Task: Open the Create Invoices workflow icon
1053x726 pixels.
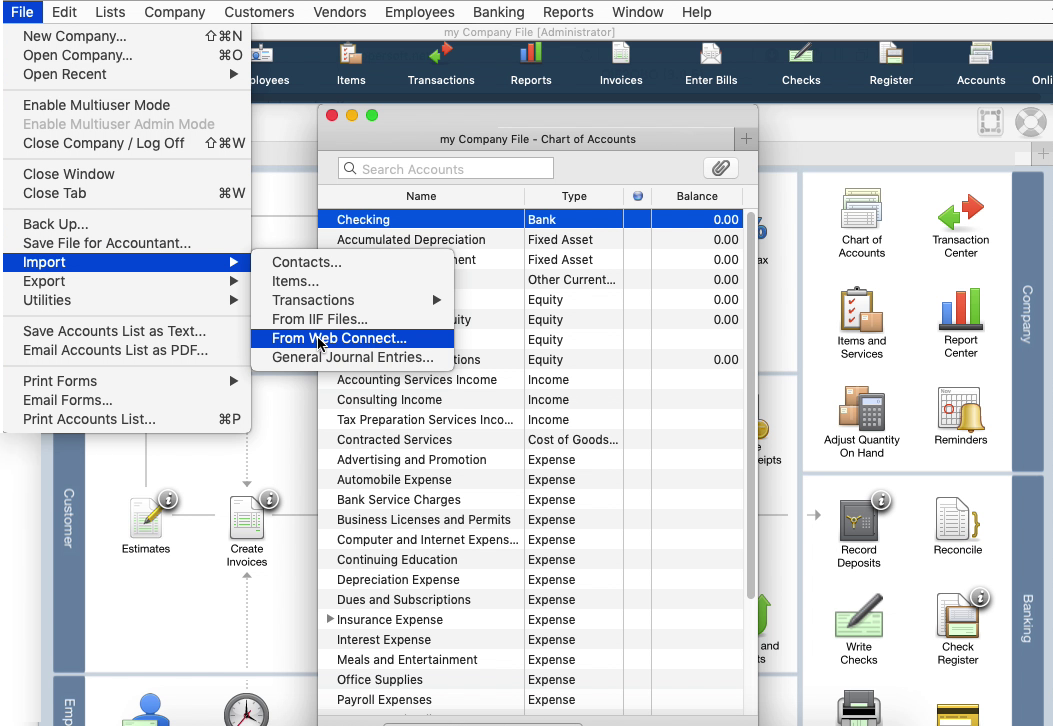Action: (x=246, y=532)
